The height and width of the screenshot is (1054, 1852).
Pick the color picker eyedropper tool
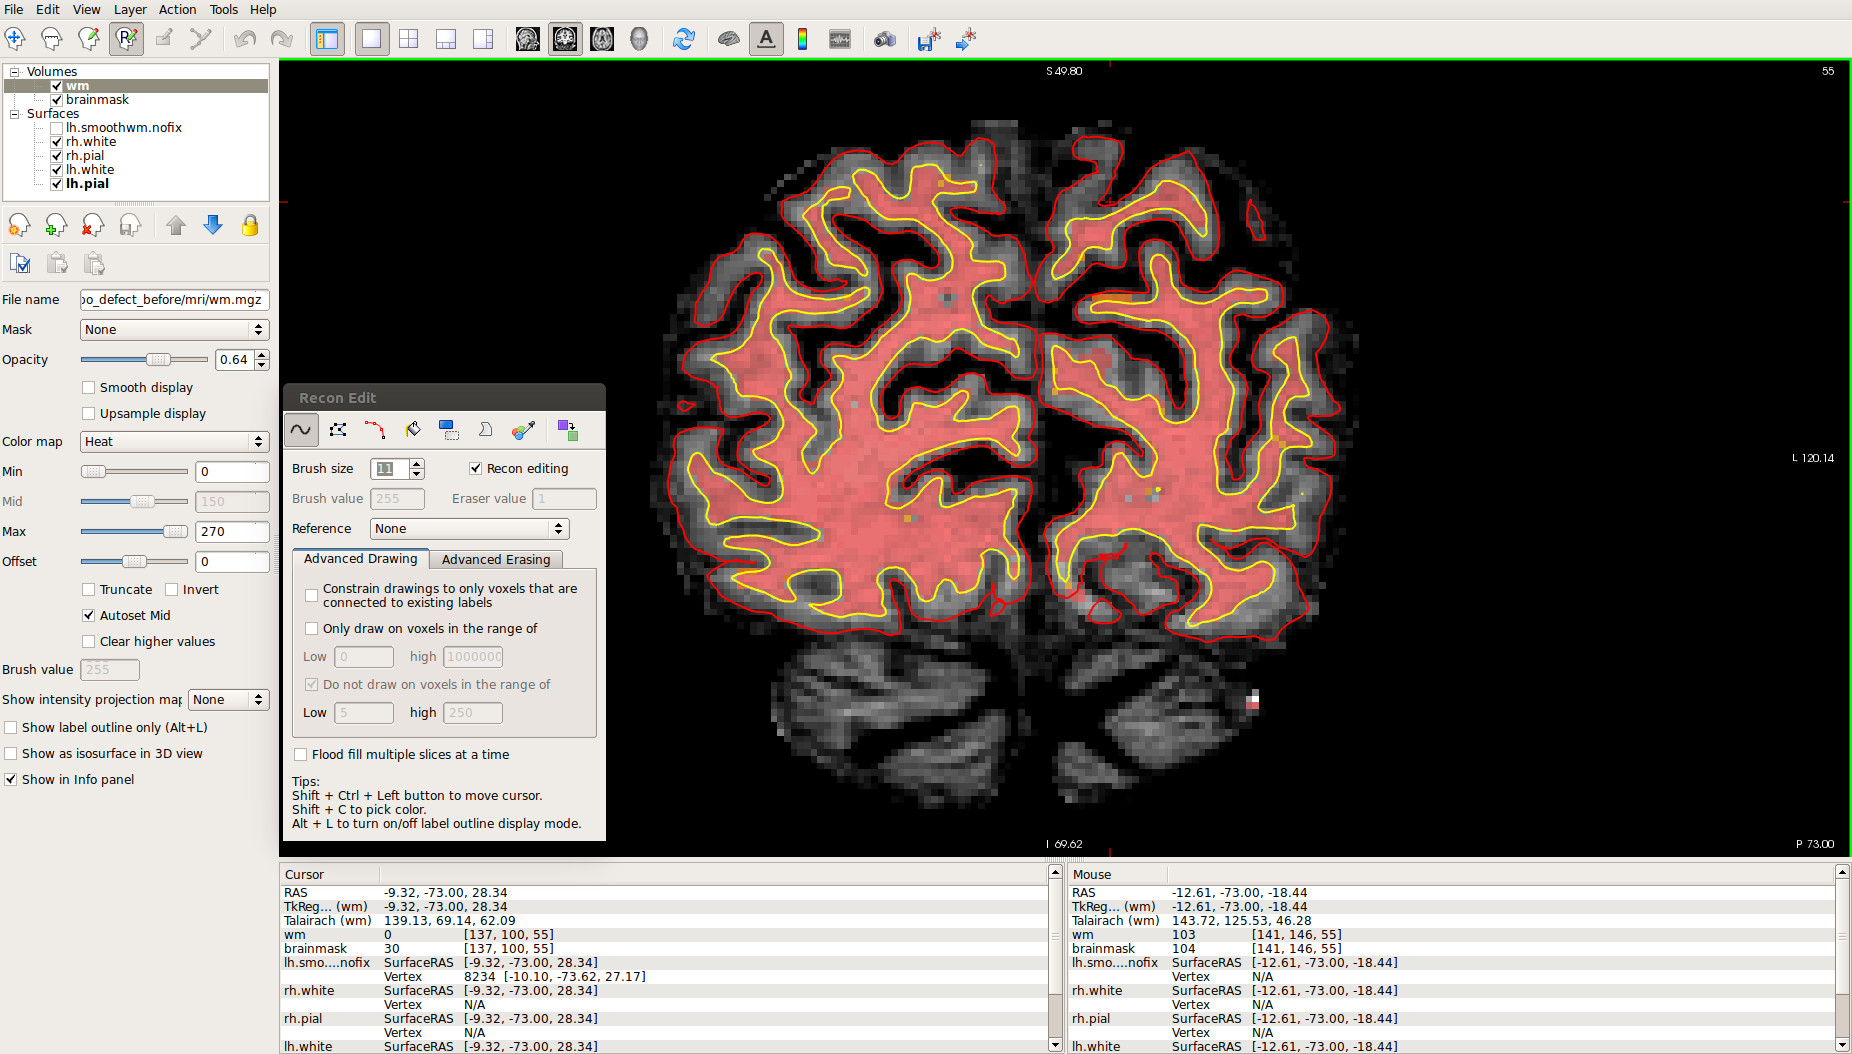pos(523,430)
